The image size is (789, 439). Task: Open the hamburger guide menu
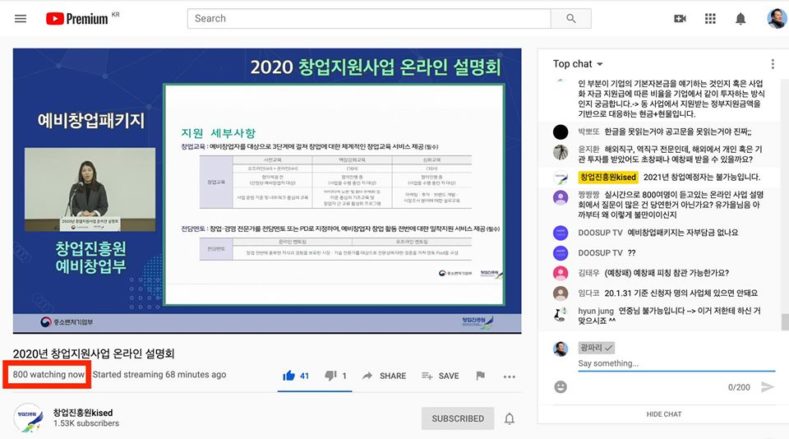20,19
